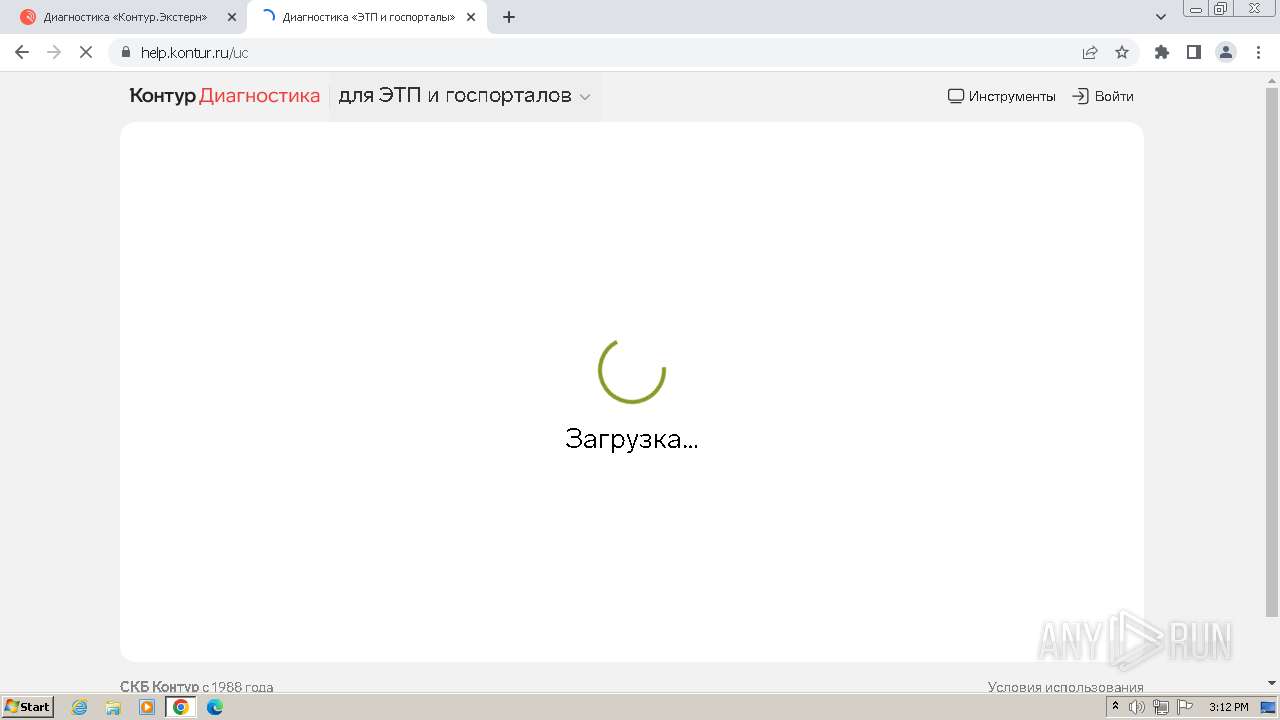
Task: Open the extensions puzzle icon
Action: tap(1162, 53)
